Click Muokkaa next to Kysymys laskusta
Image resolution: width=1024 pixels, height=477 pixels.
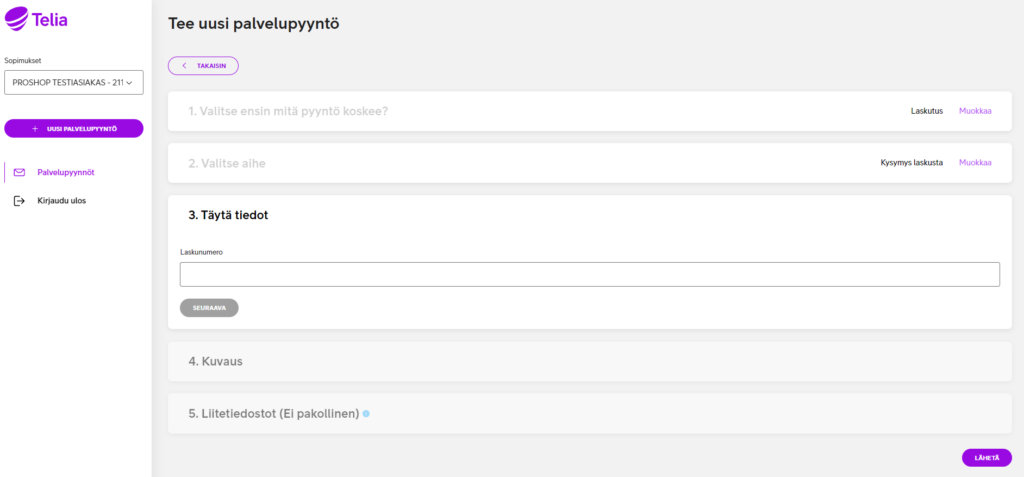[x=975, y=163]
